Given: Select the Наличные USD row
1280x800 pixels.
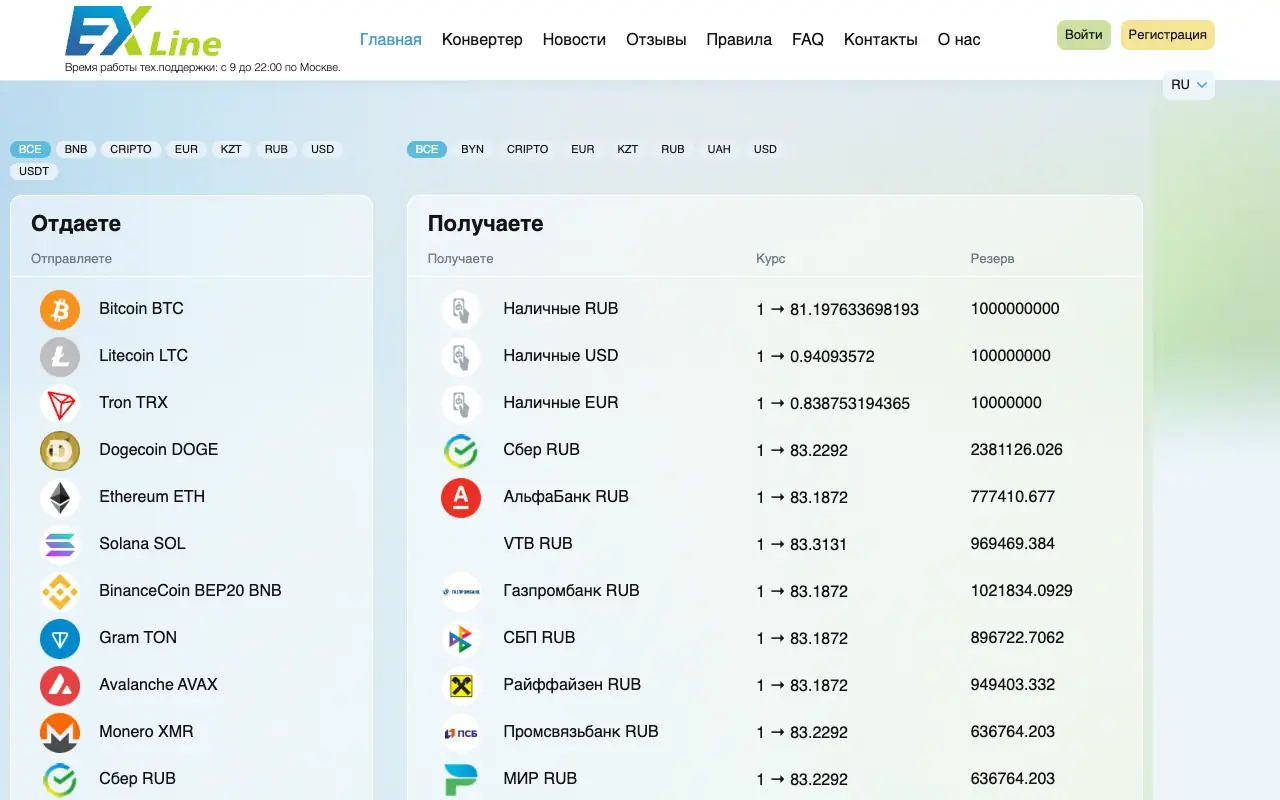Looking at the screenshot, I should [775, 356].
